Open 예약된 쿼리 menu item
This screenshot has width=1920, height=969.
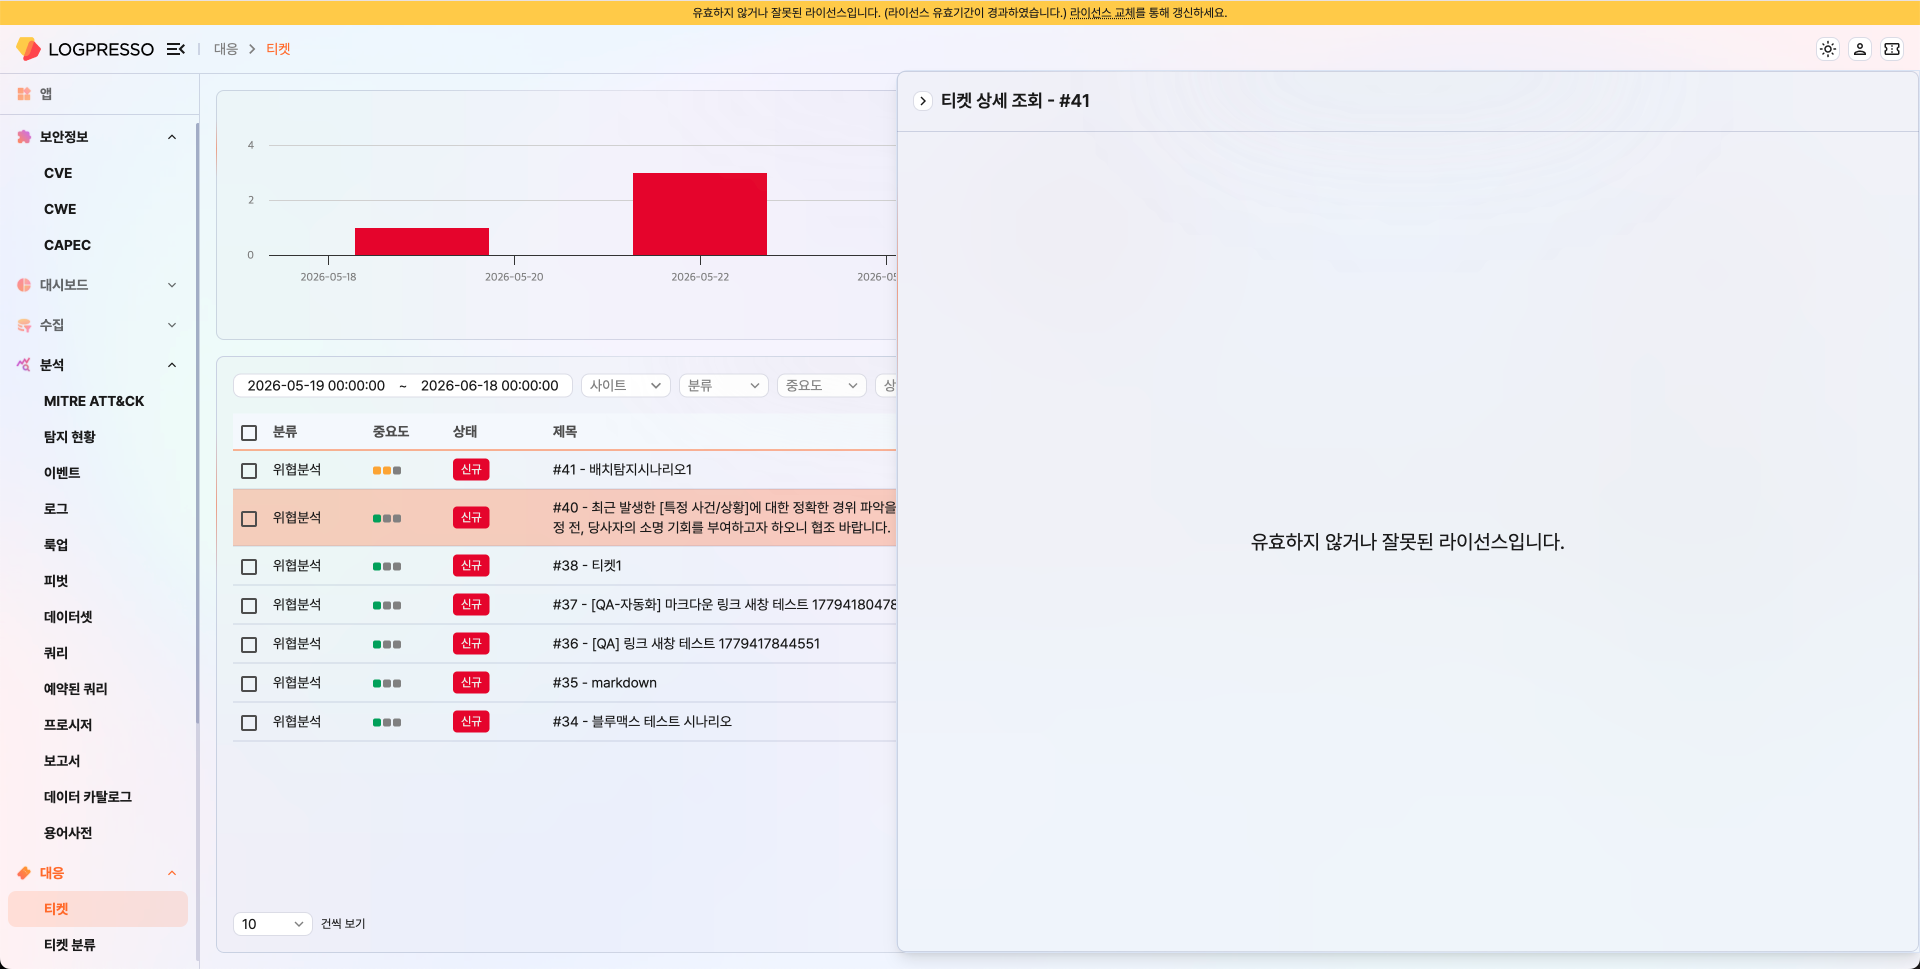pyautogui.click(x=76, y=689)
